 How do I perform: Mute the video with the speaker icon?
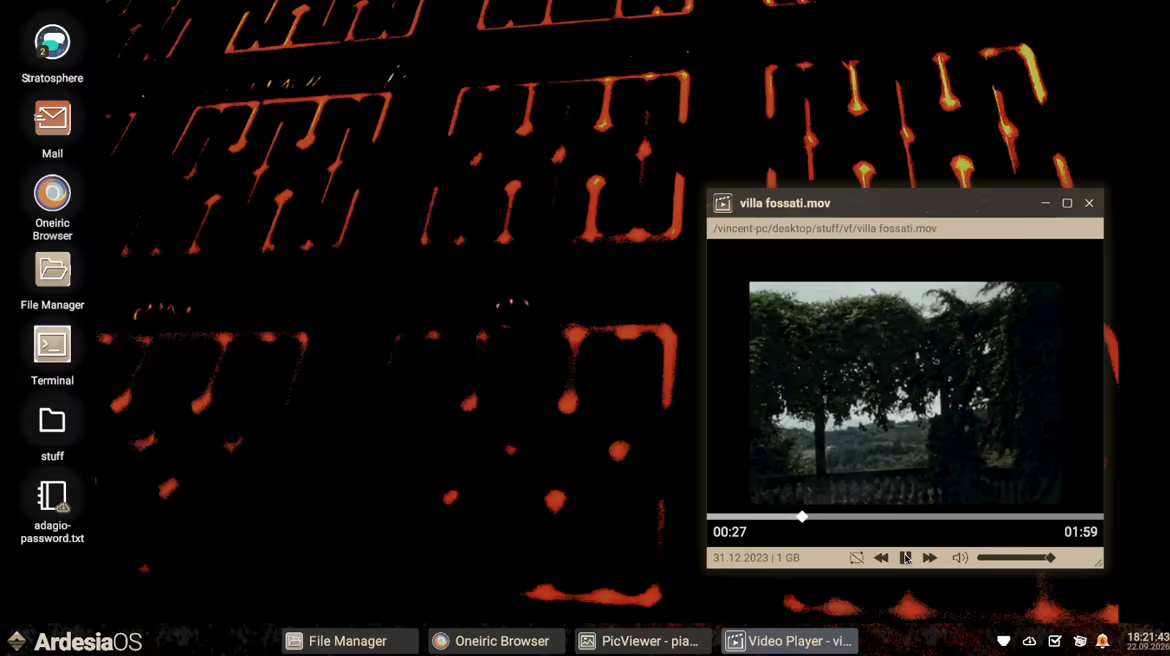[x=960, y=557]
